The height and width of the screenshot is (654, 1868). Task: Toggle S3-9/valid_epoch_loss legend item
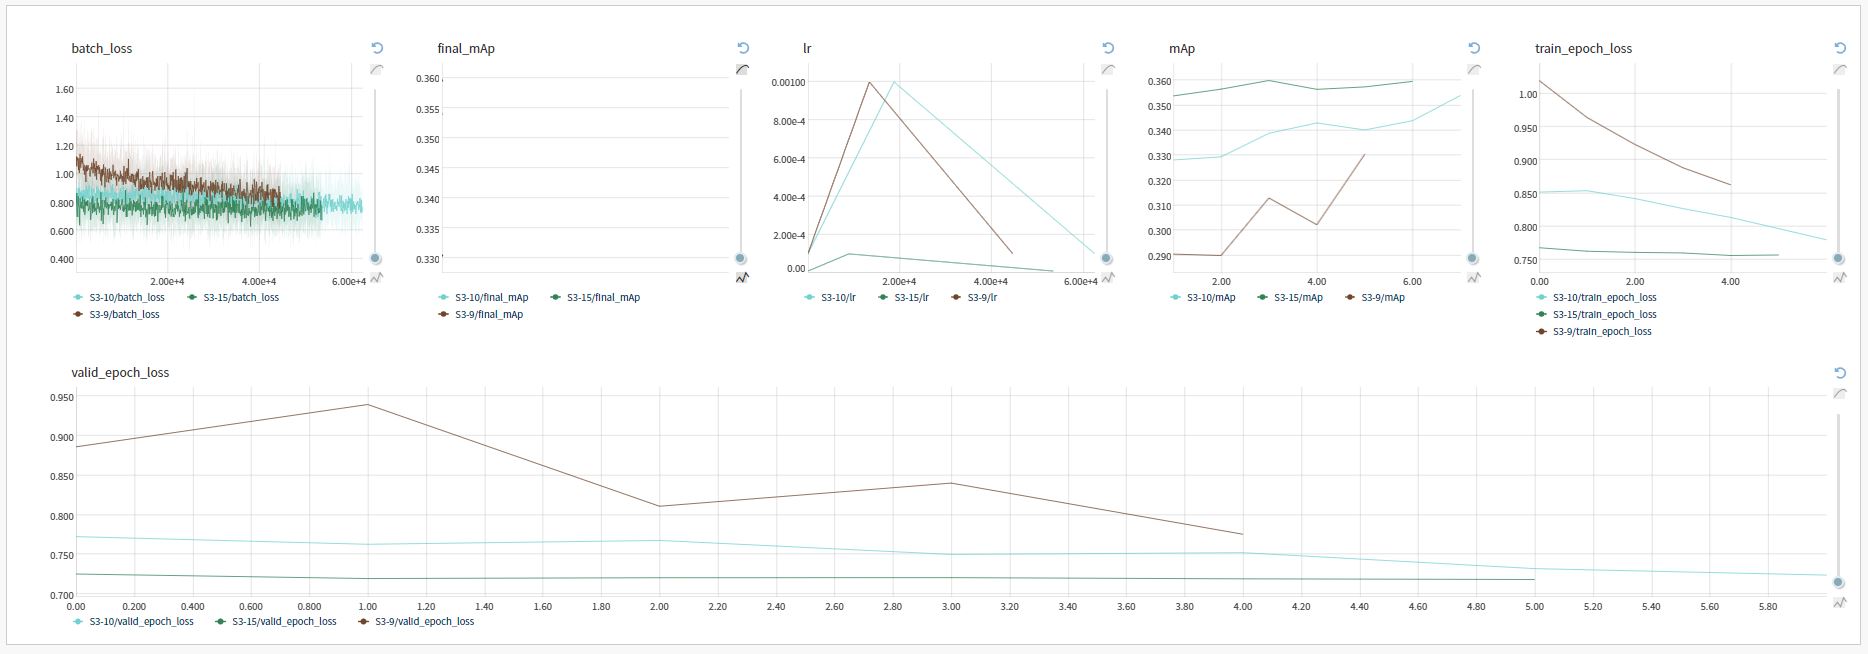[x=416, y=621]
